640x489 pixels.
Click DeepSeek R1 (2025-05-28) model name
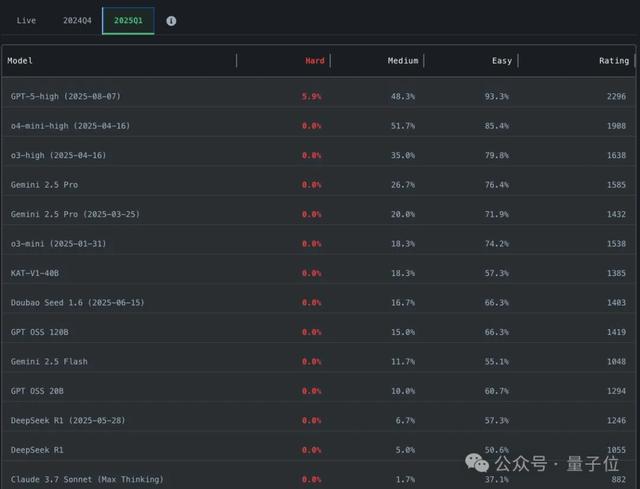coord(68,420)
